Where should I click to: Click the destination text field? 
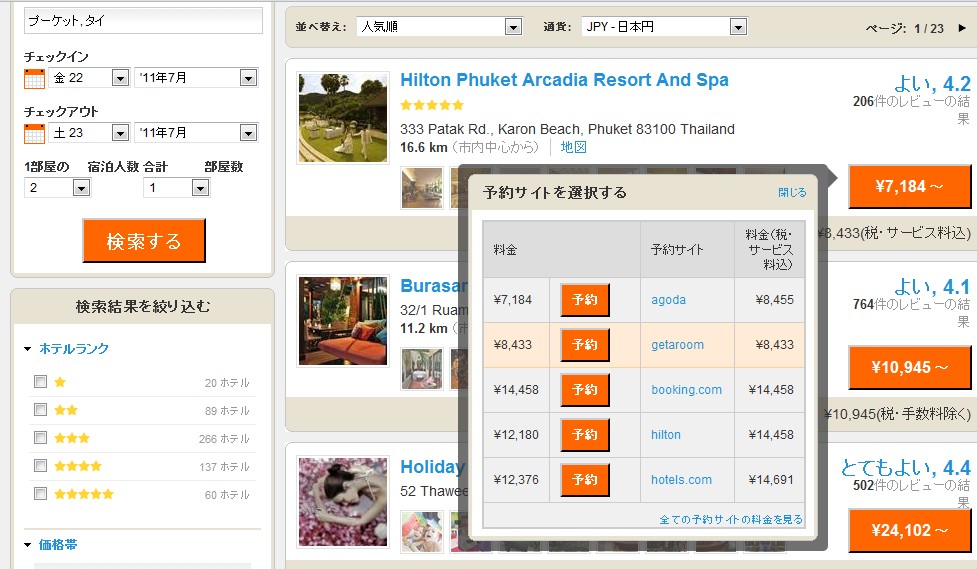(x=143, y=21)
